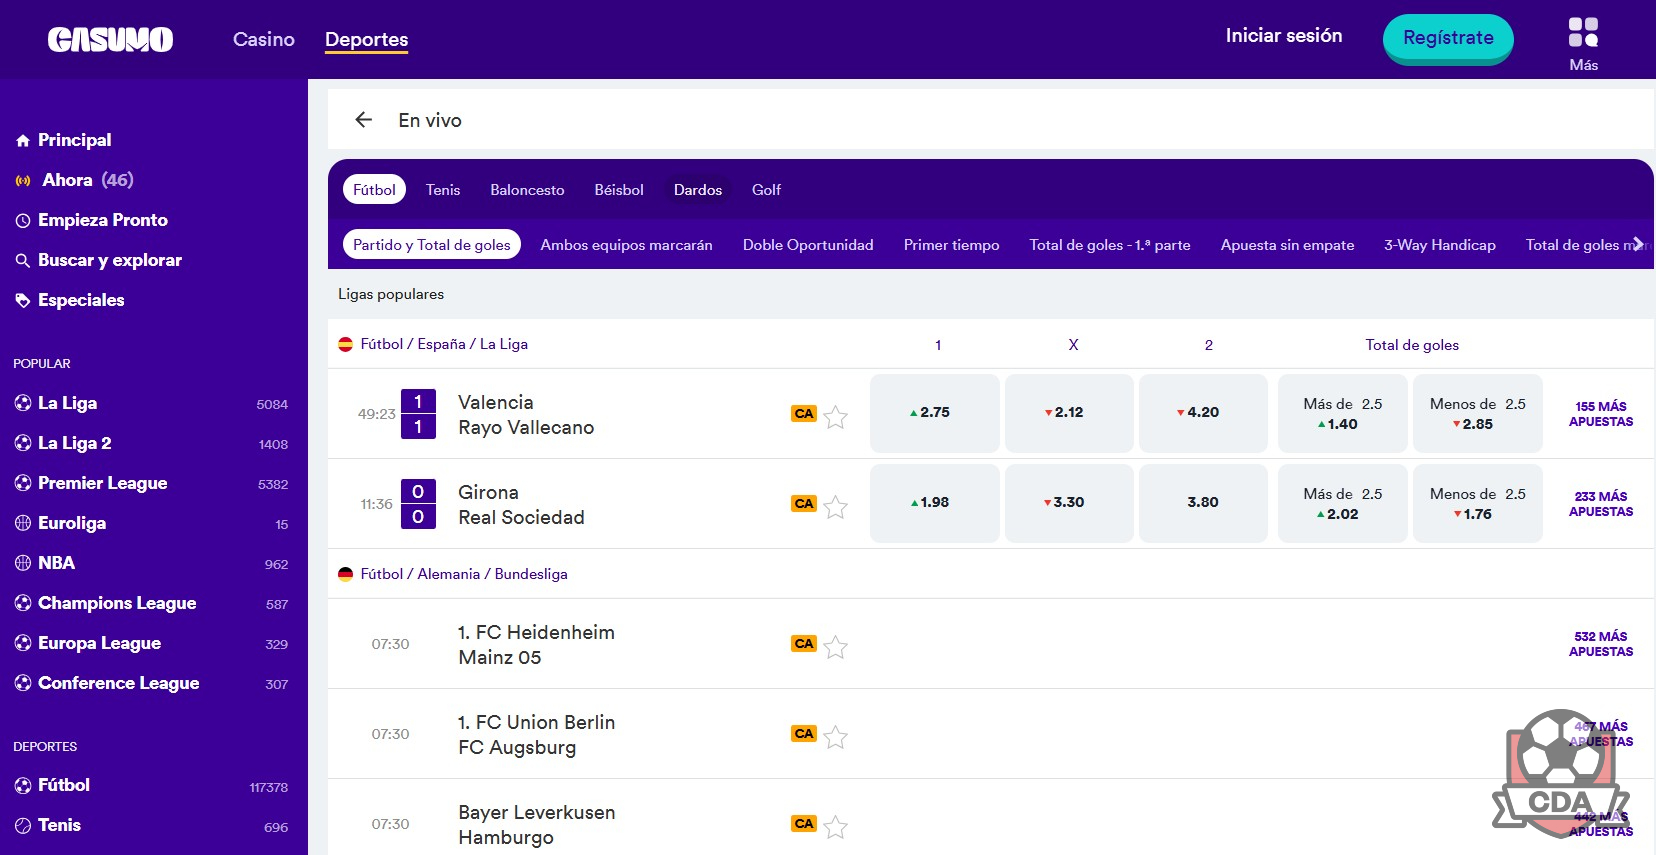1656x855 pixels.
Task: Click the CA badge for Valencia match
Action: pyautogui.click(x=804, y=414)
